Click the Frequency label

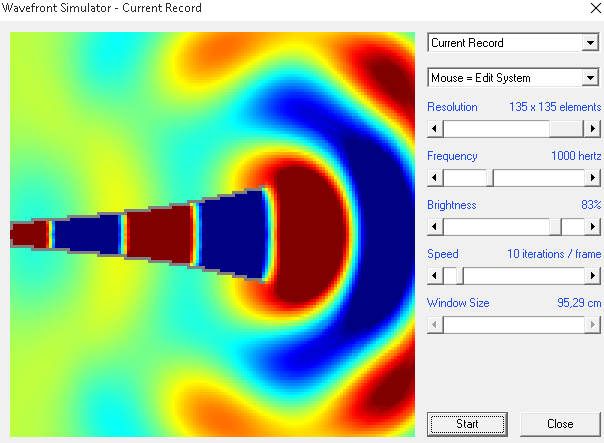pos(452,156)
